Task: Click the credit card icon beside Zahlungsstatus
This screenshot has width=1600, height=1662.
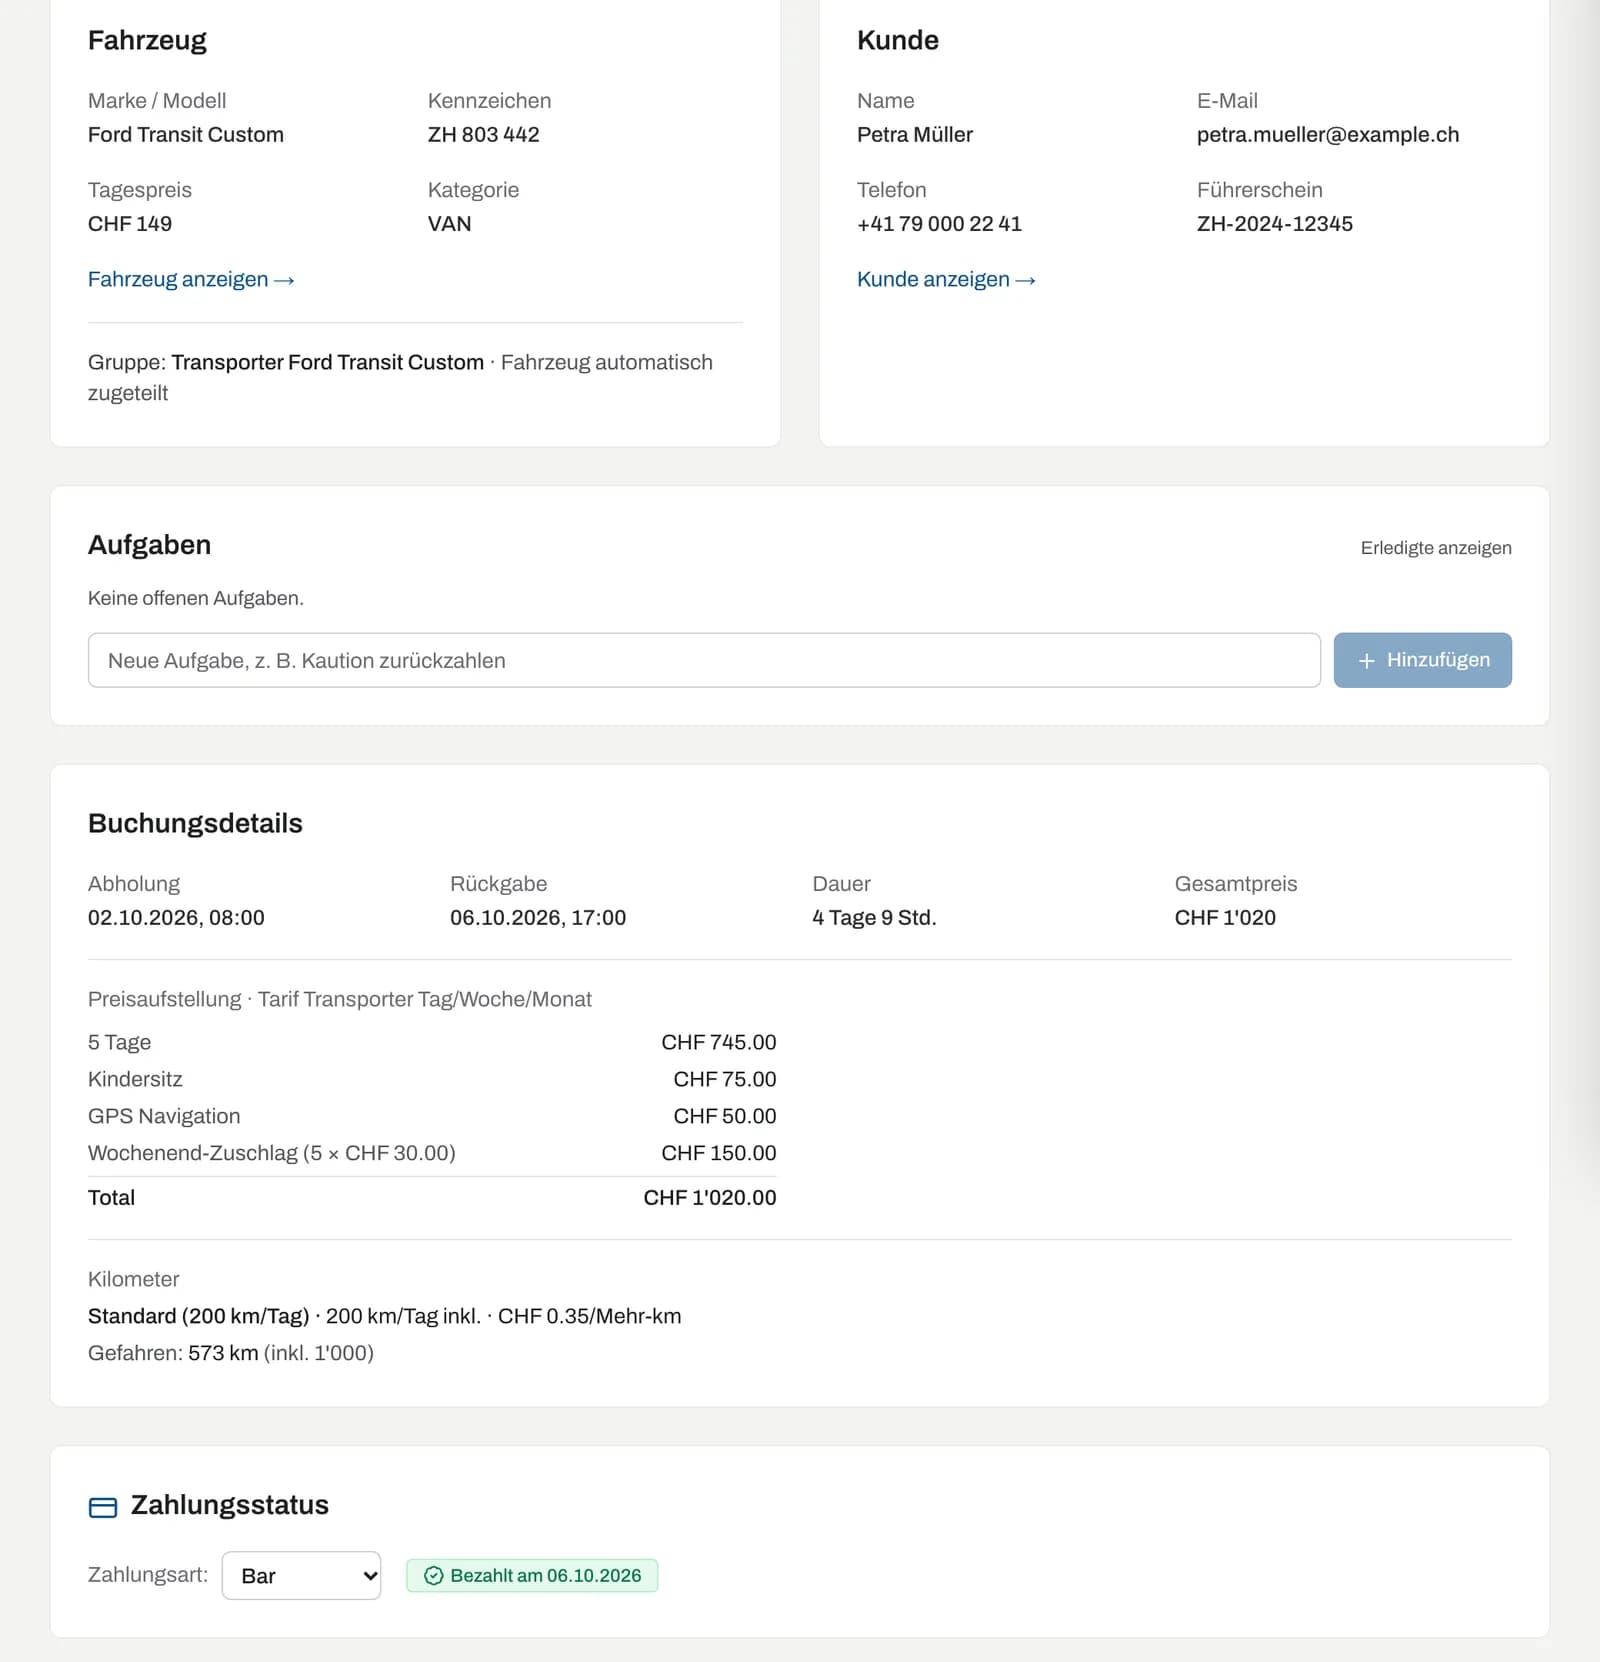Action: point(103,1507)
